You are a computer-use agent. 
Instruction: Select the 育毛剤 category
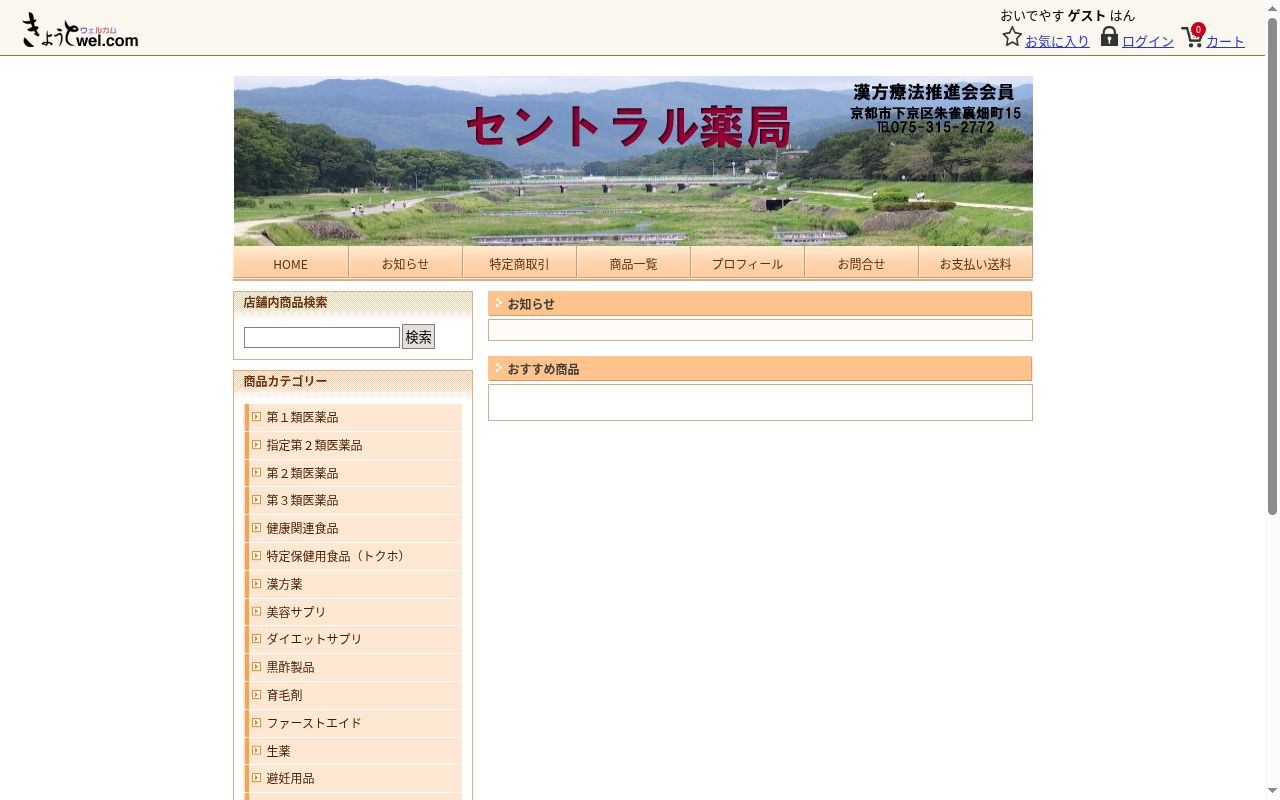point(353,695)
